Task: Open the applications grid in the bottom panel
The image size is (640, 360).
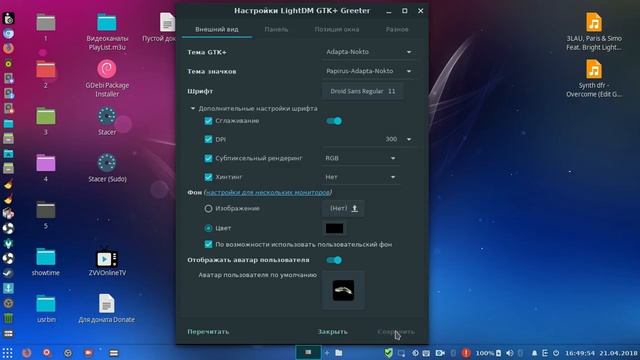Action: click(7, 353)
